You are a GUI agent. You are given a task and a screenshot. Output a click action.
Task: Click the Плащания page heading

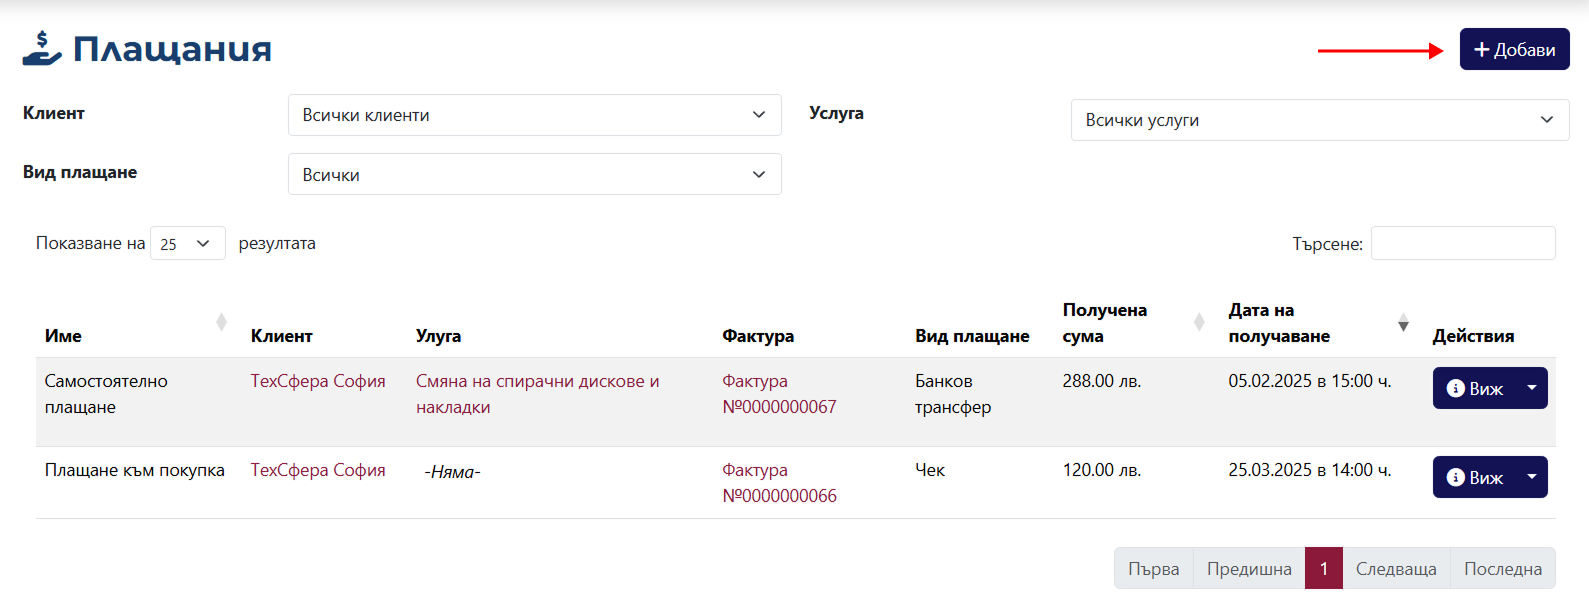[172, 49]
